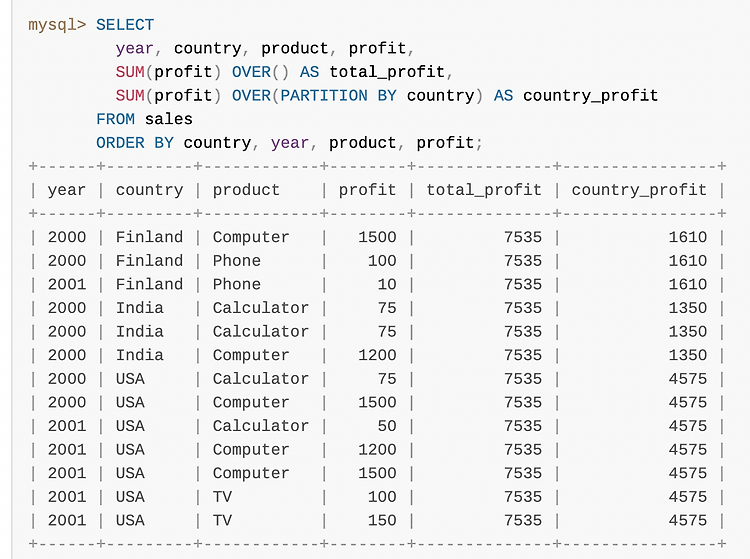Click the profit value 150 in last row
The image size is (750, 559).
click(382, 520)
